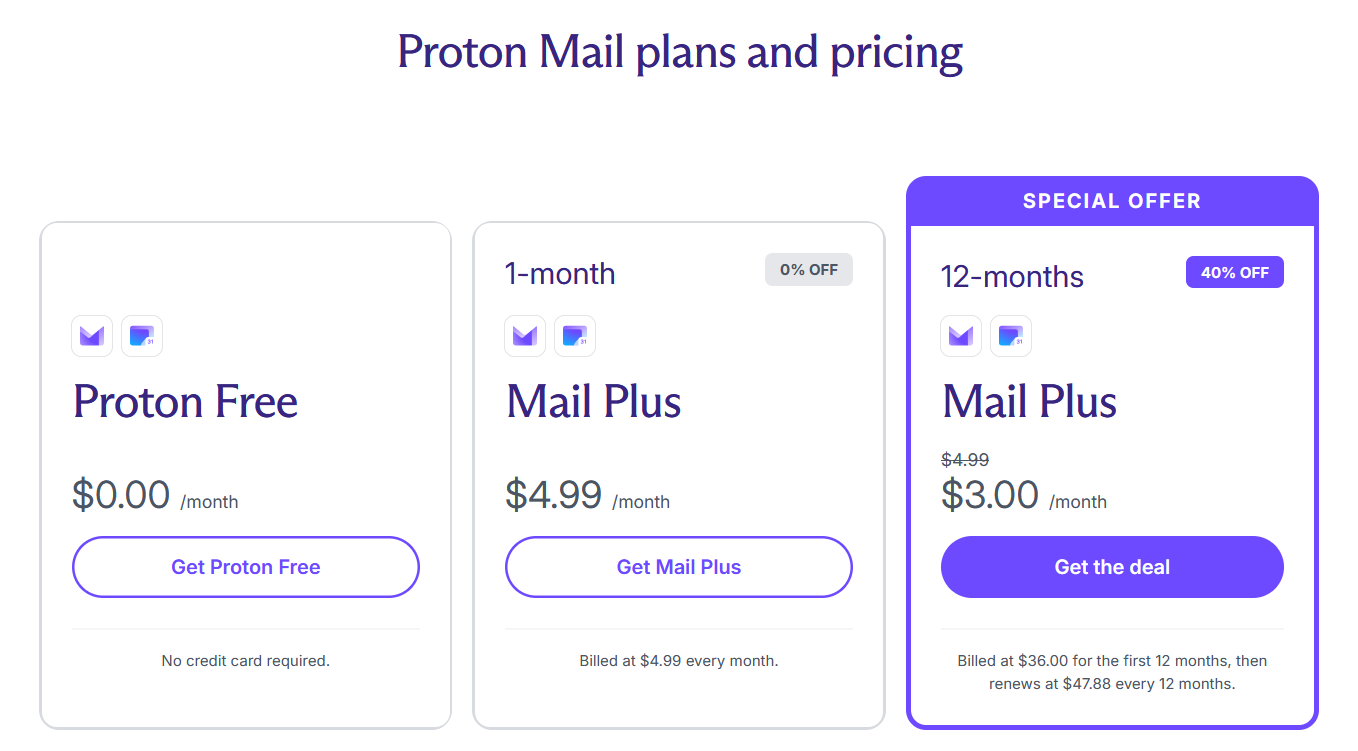
Task: Click the crossed-out $4.99 price
Action: (964, 459)
